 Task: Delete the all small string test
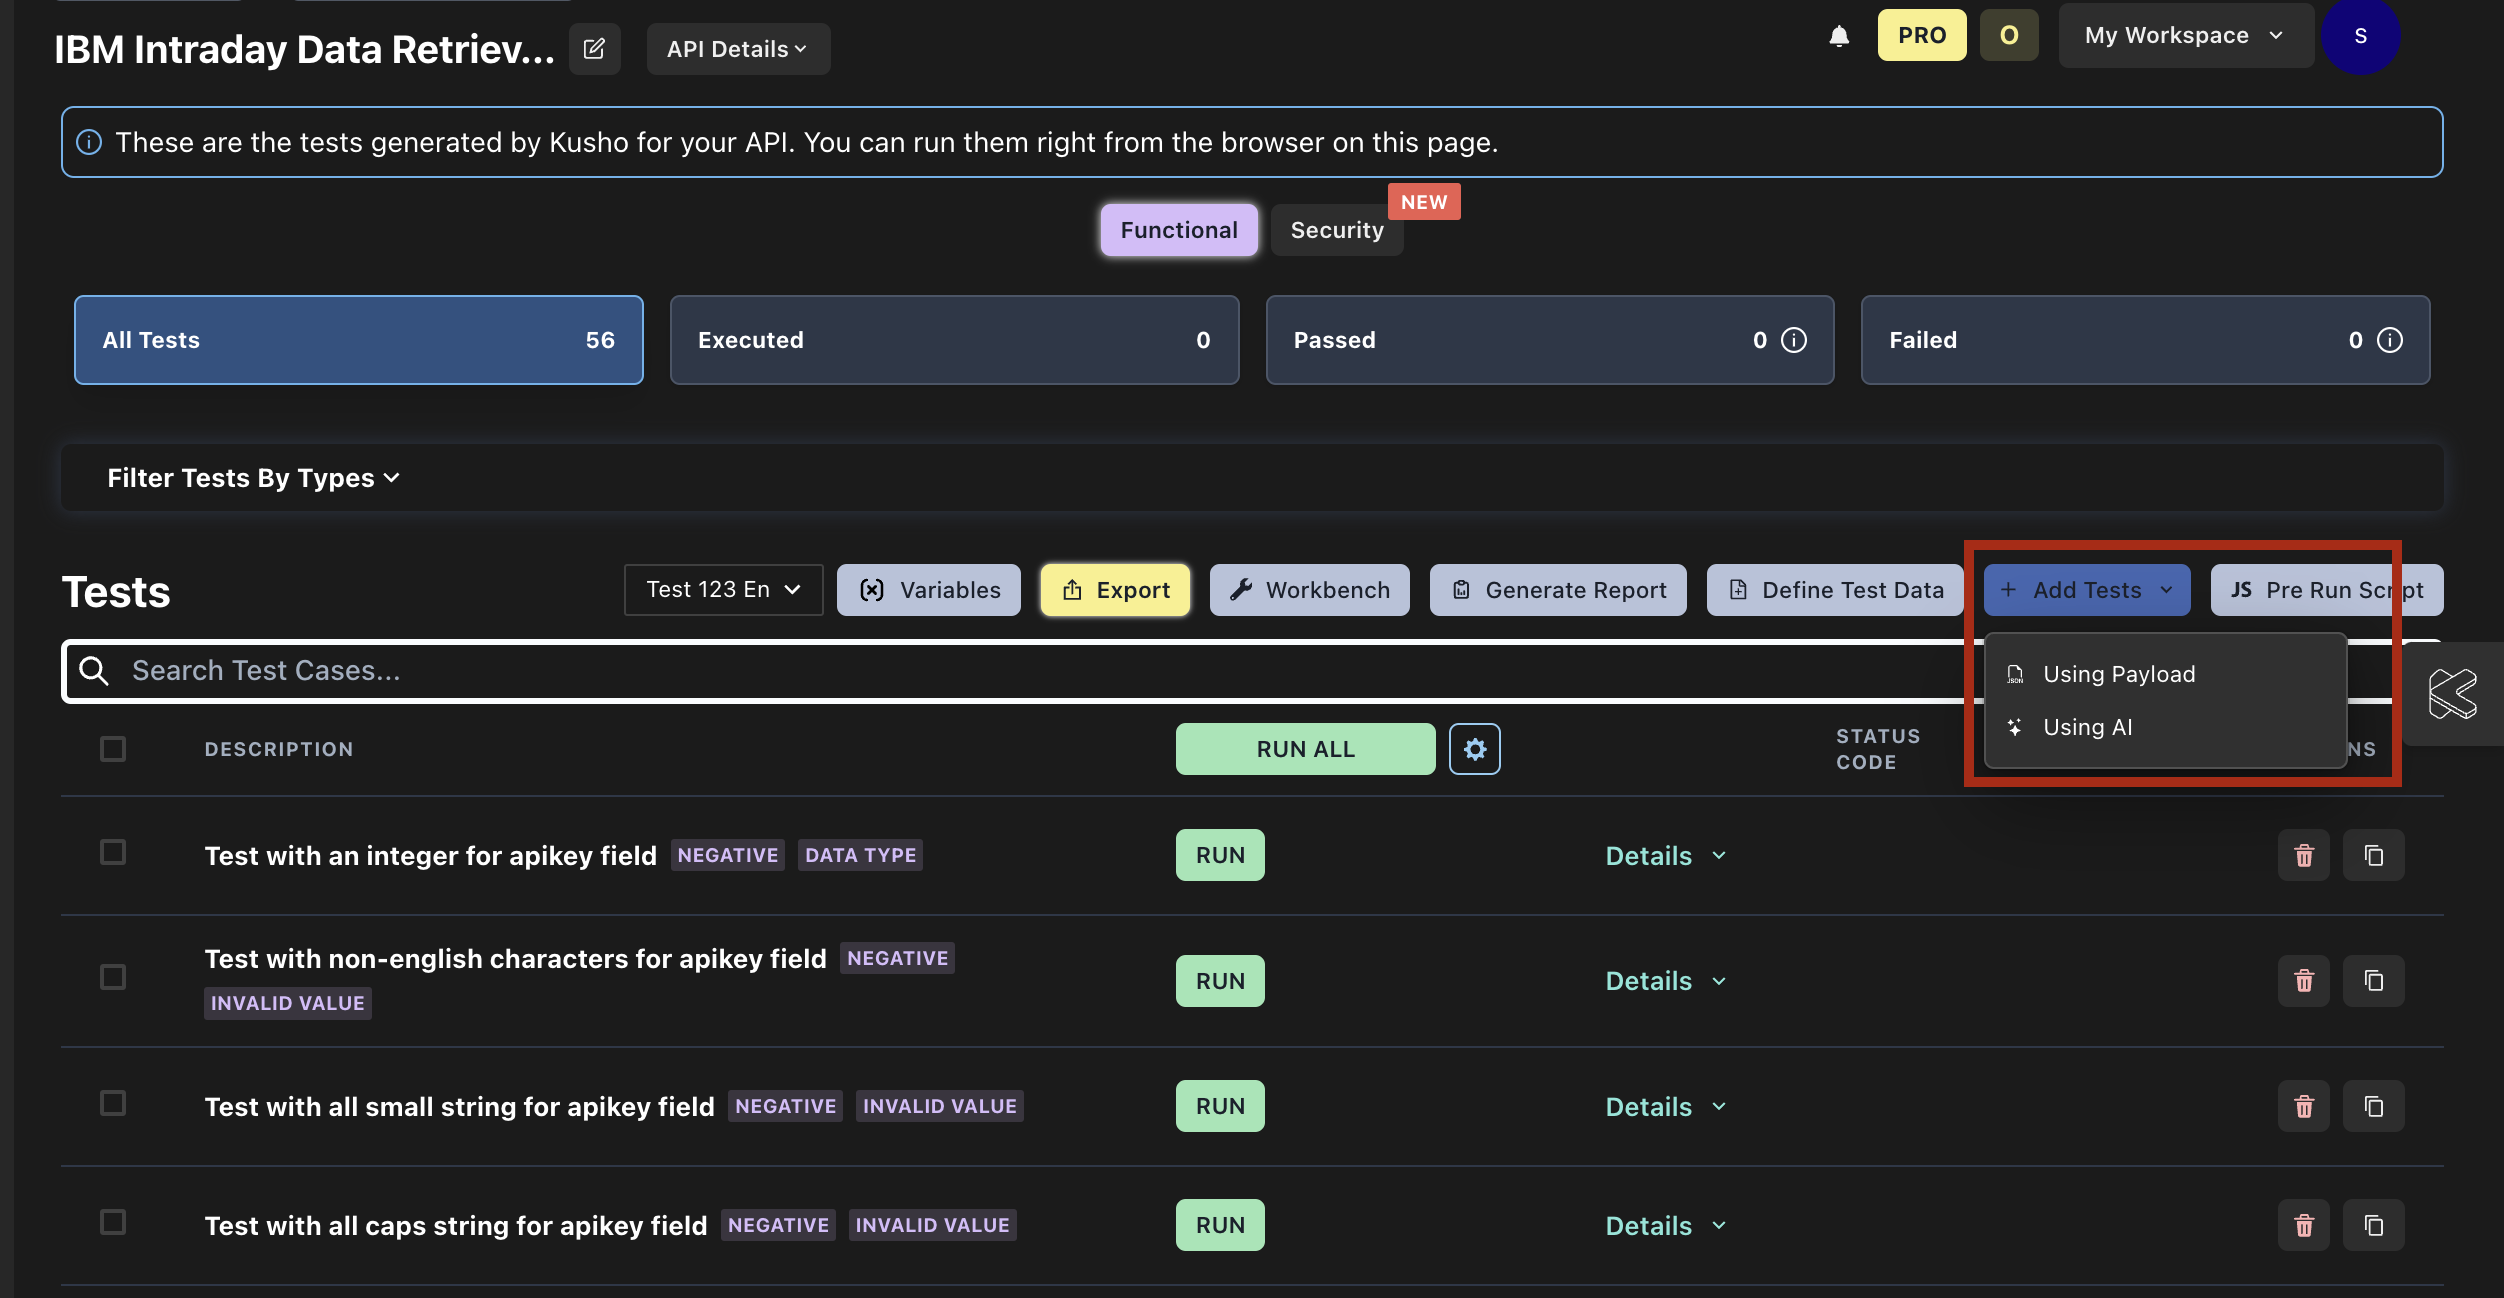tap(2303, 1106)
